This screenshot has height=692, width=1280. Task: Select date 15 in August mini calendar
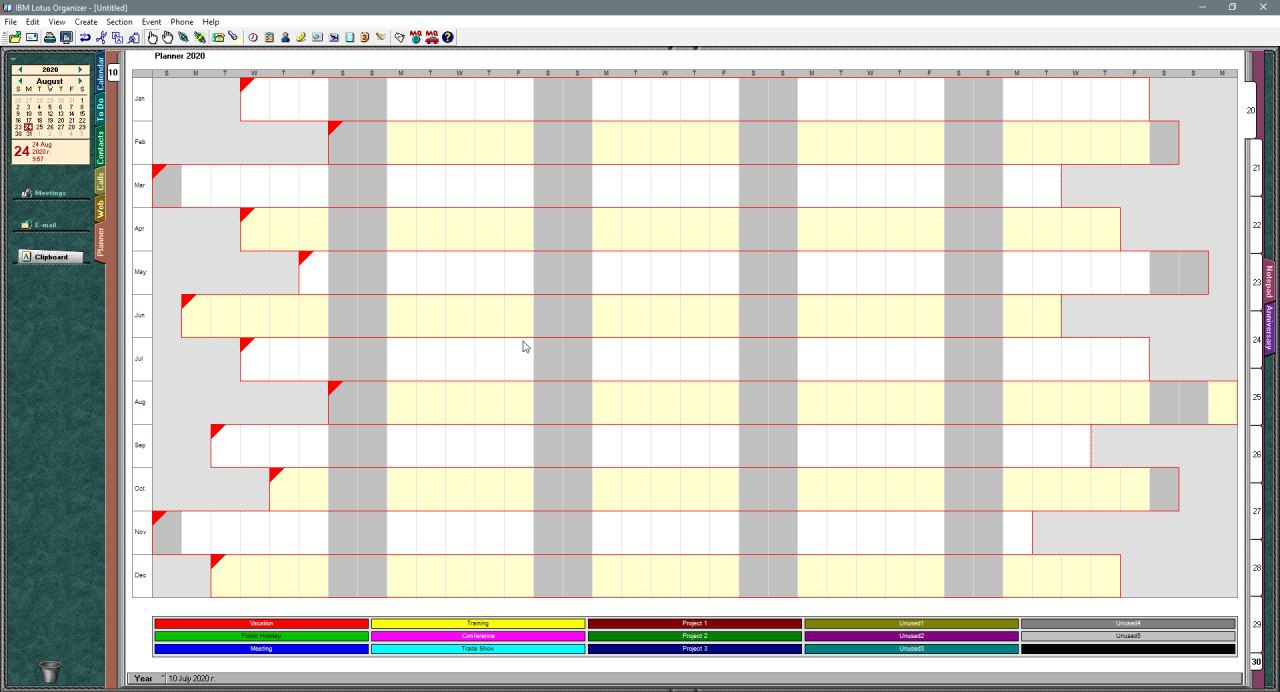[81, 114]
